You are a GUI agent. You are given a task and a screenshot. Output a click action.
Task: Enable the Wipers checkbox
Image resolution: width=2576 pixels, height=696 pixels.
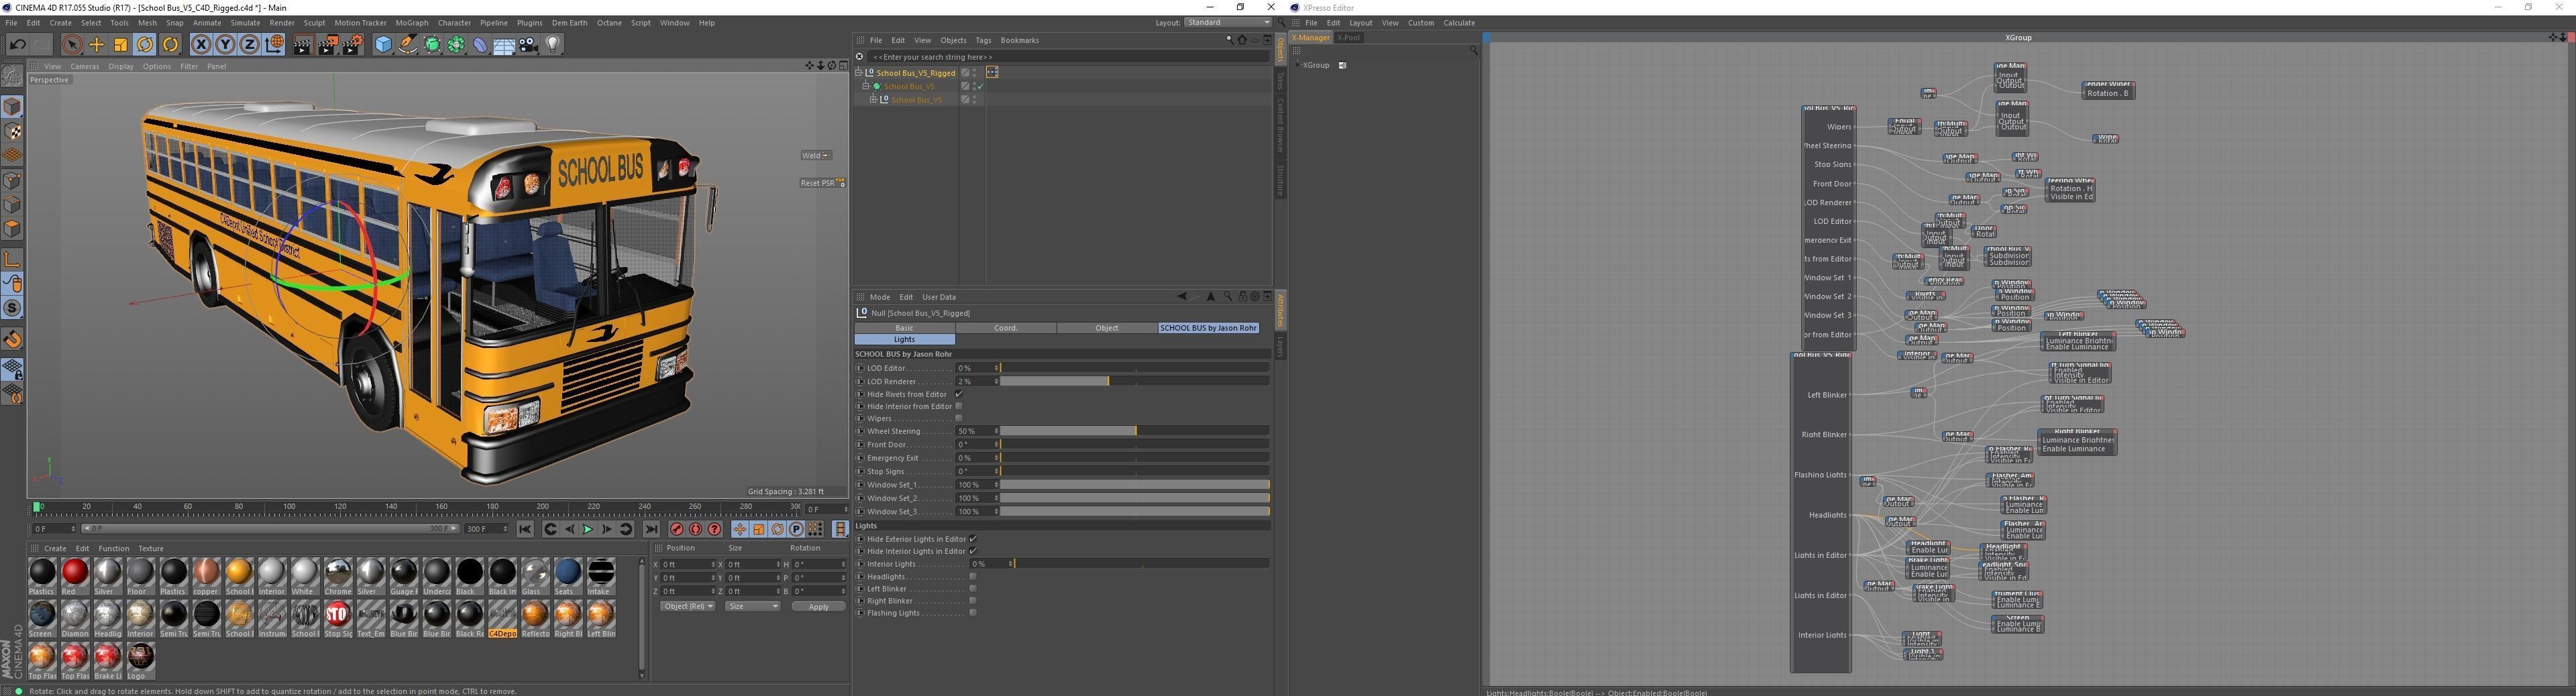pyautogui.click(x=958, y=418)
